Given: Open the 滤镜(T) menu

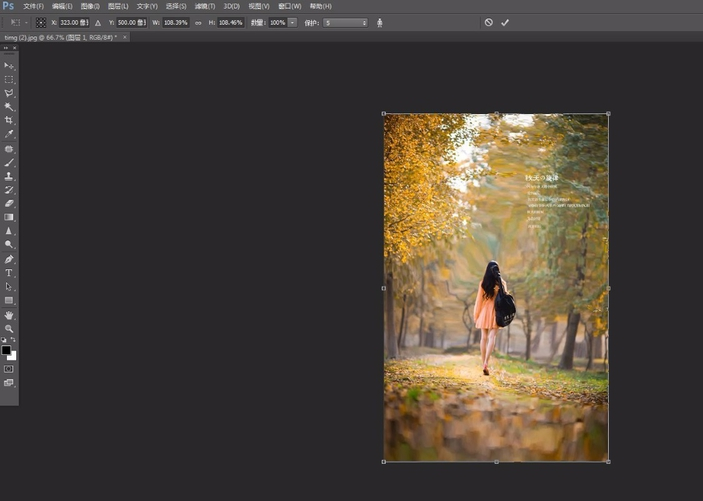Looking at the screenshot, I should 205,6.
